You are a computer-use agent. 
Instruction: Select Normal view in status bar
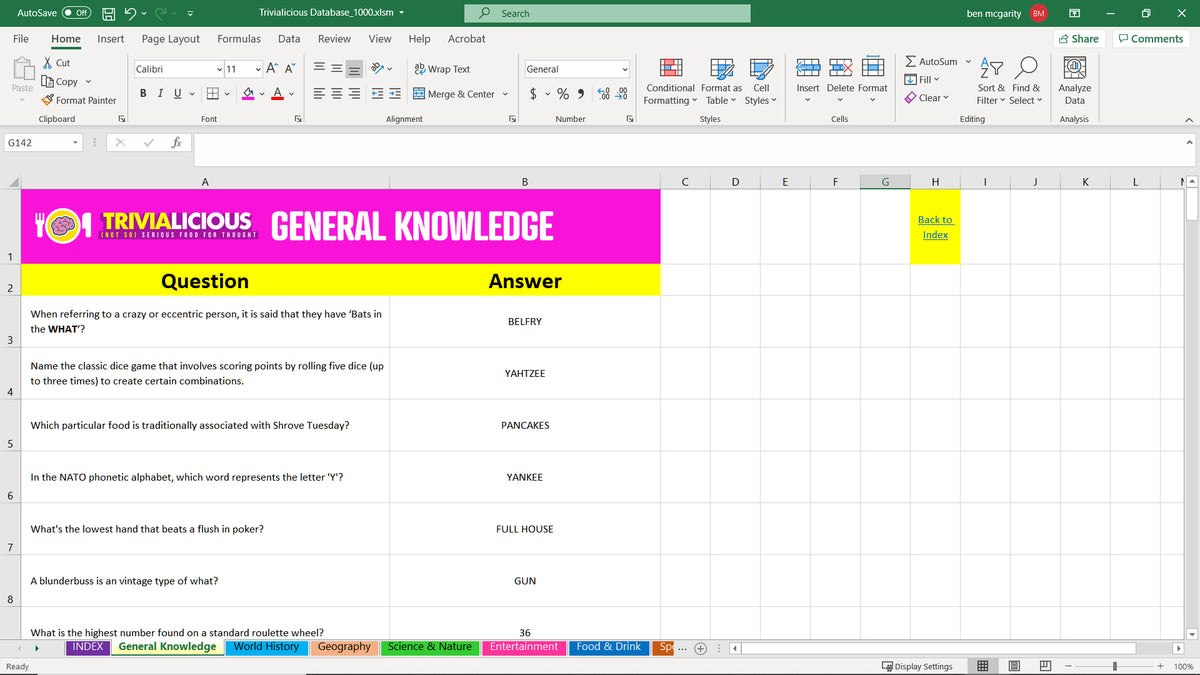[983, 666]
